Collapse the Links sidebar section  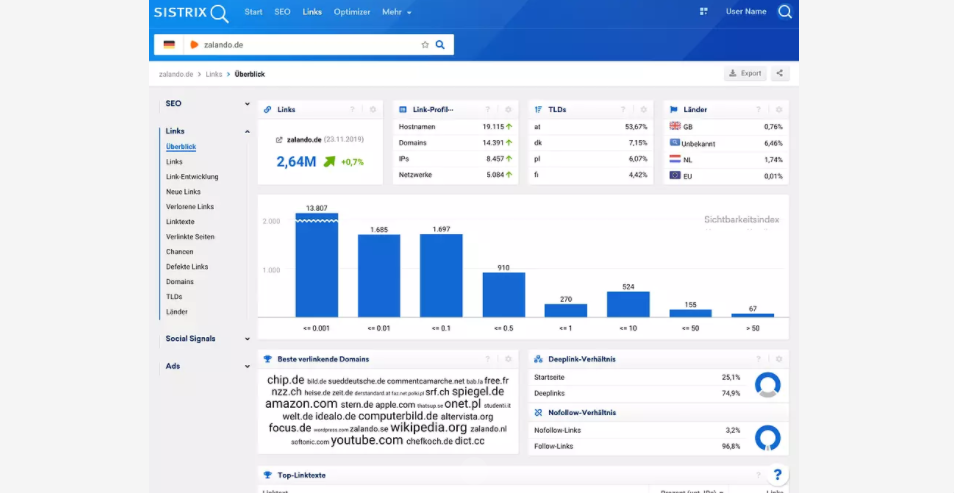[247, 131]
